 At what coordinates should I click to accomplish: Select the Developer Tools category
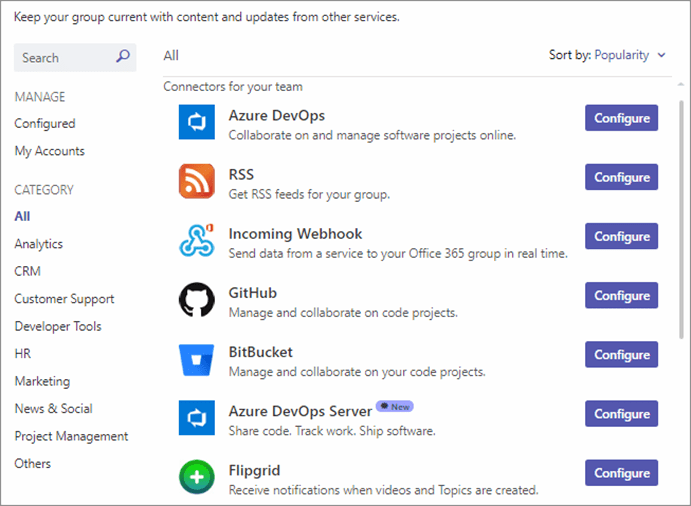(x=58, y=326)
